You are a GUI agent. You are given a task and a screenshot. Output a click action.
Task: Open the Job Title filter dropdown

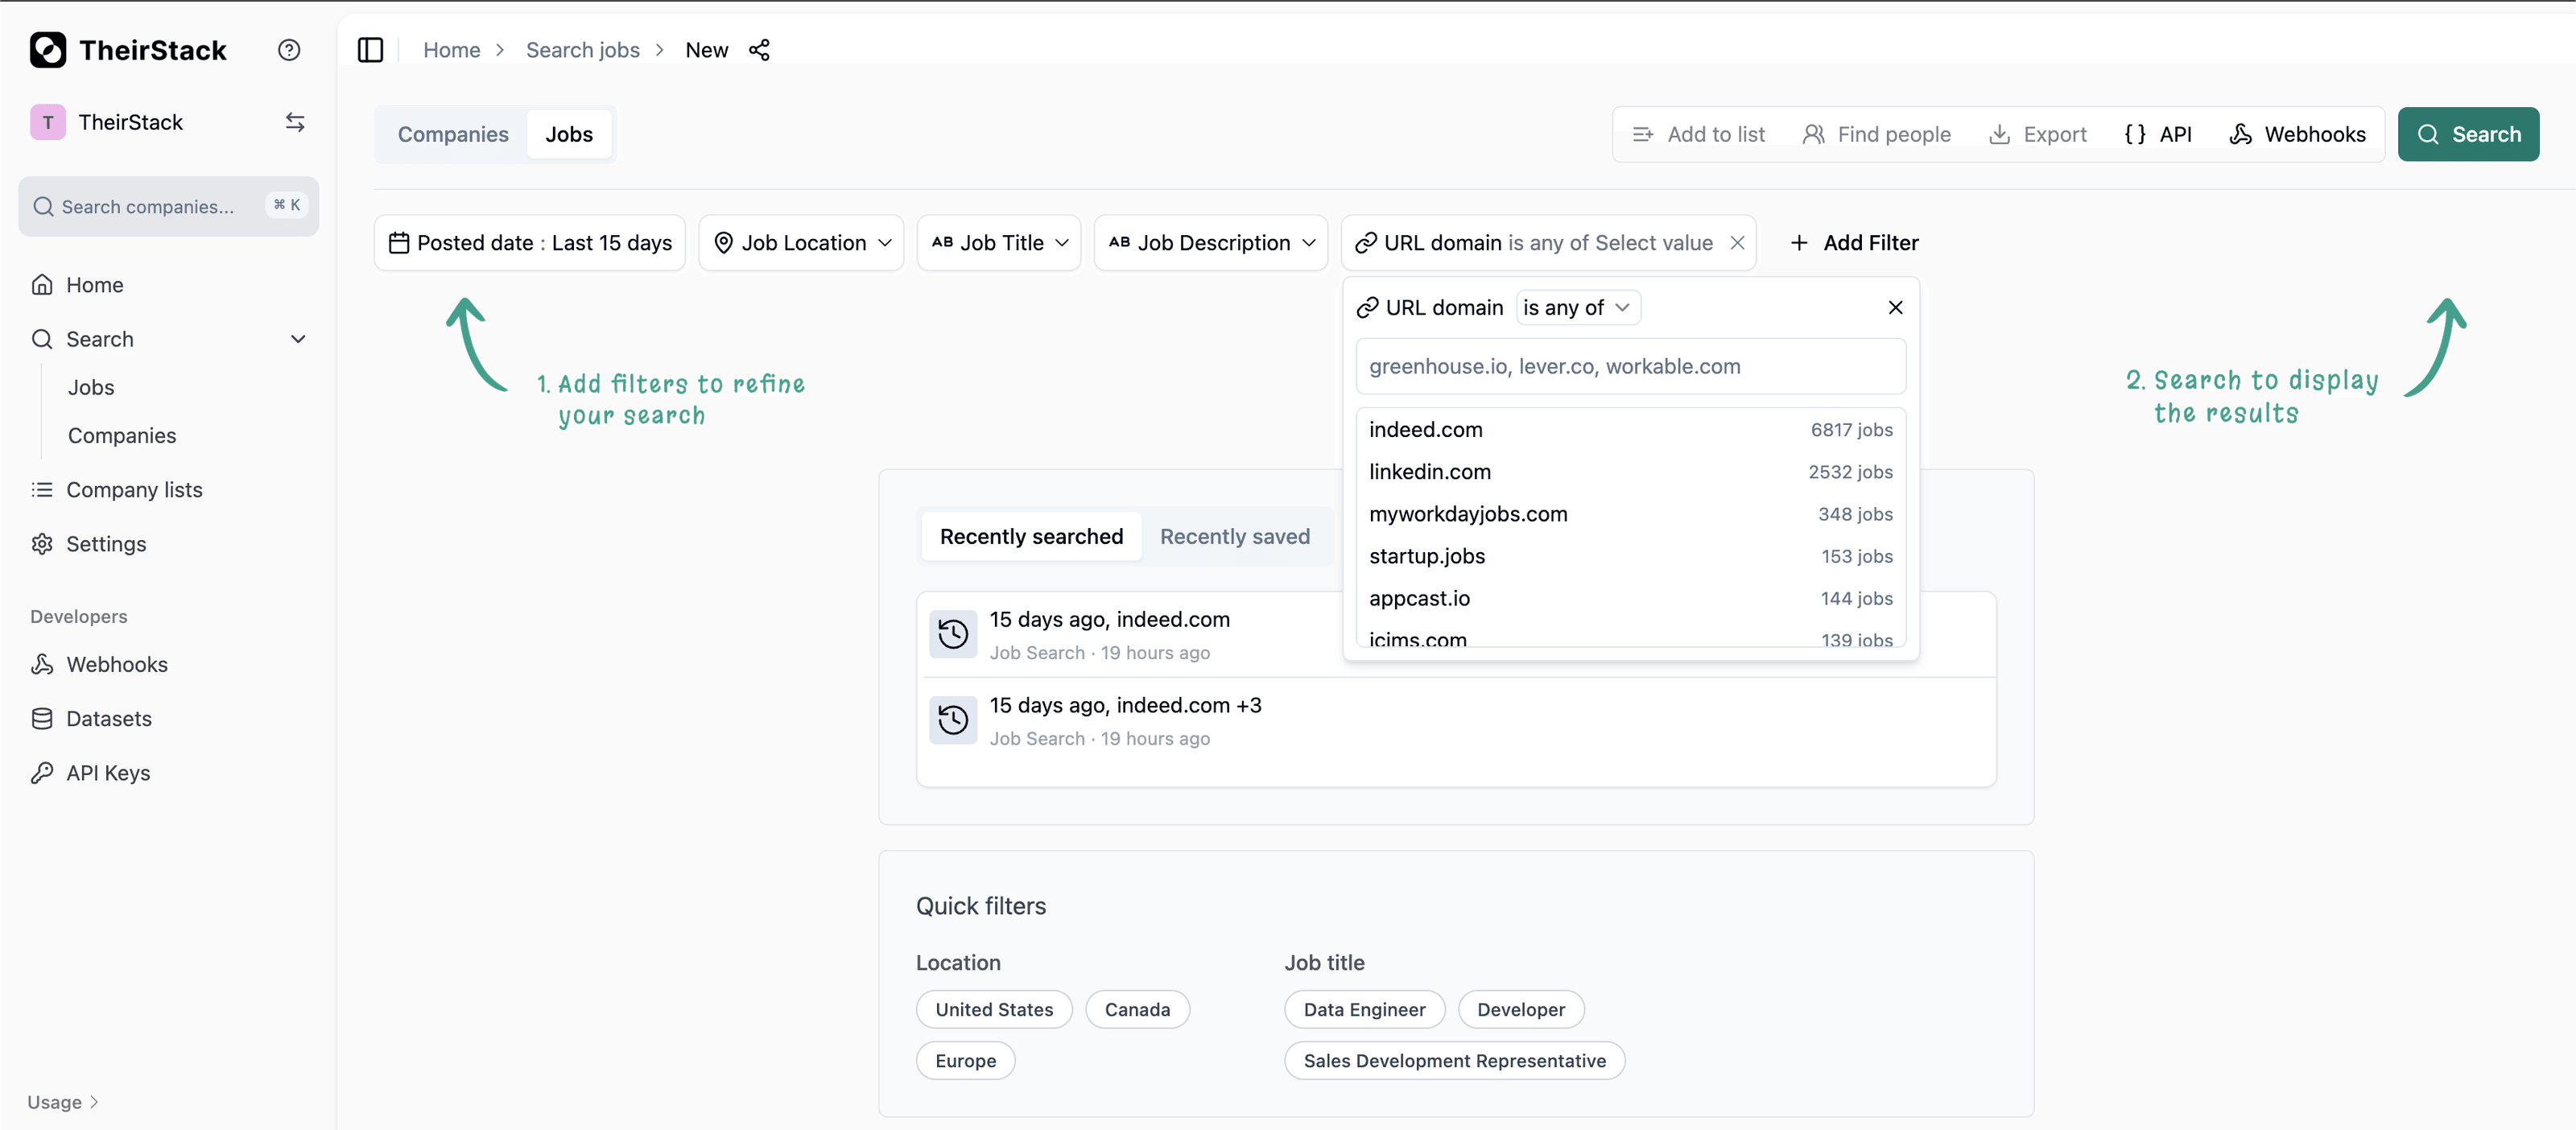coord(998,242)
